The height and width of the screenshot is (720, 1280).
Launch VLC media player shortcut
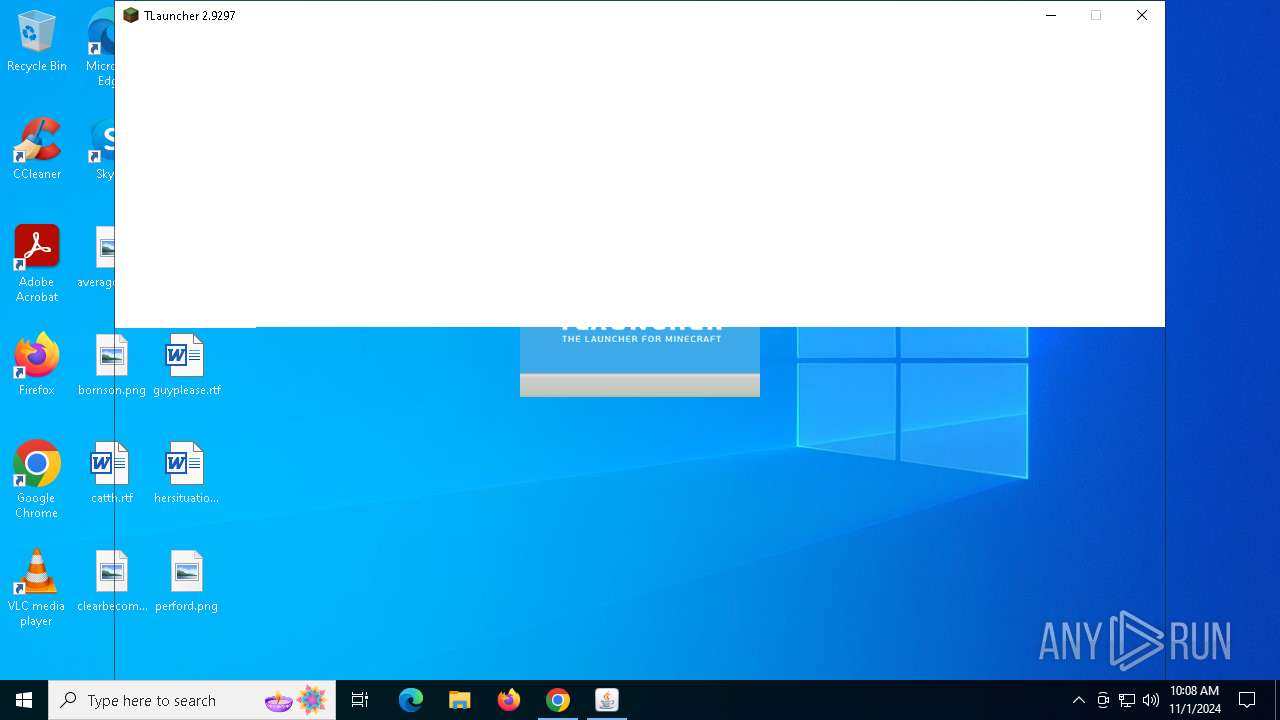click(x=37, y=588)
